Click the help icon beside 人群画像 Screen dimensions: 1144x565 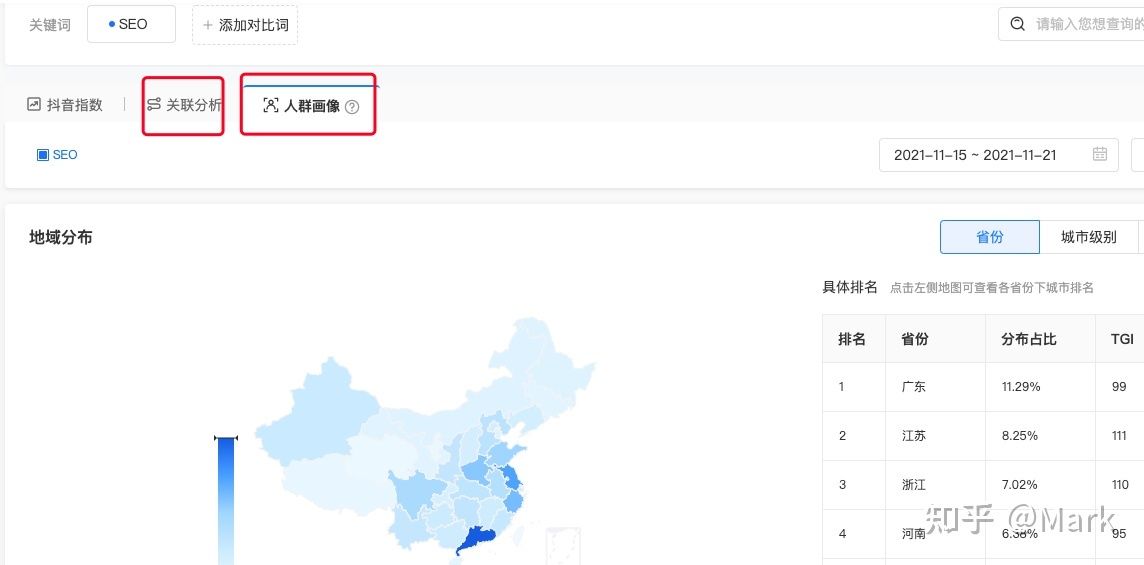pos(352,107)
